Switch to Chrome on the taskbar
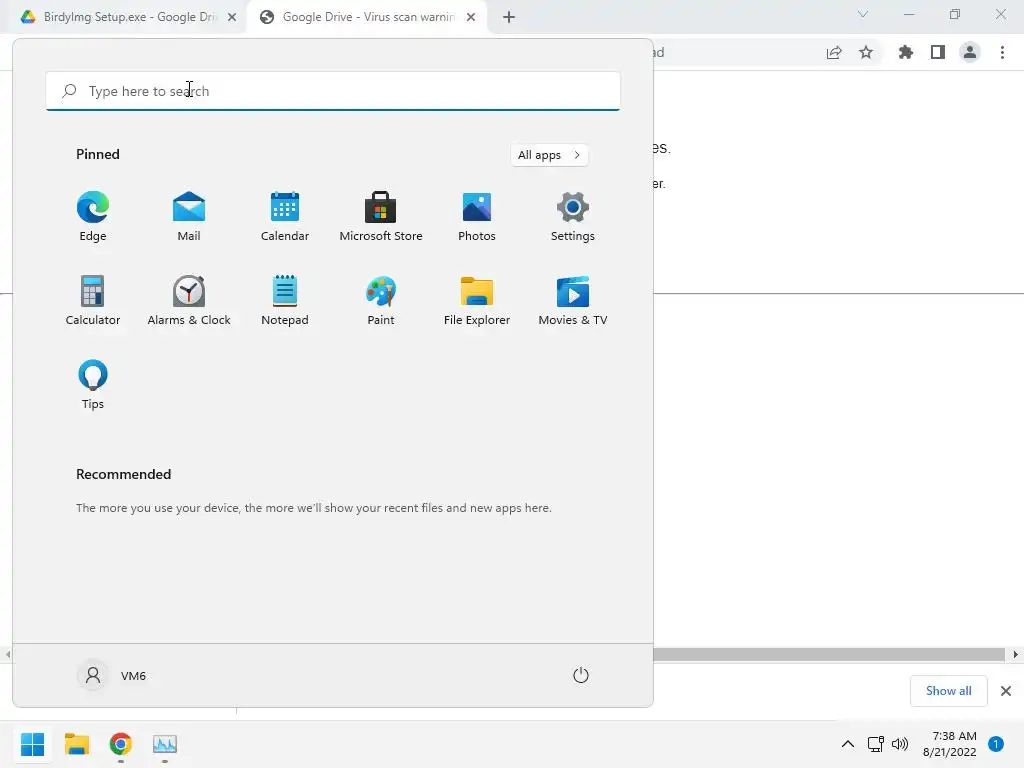This screenshot has width=1024, height=768. [x=121, y=744]
